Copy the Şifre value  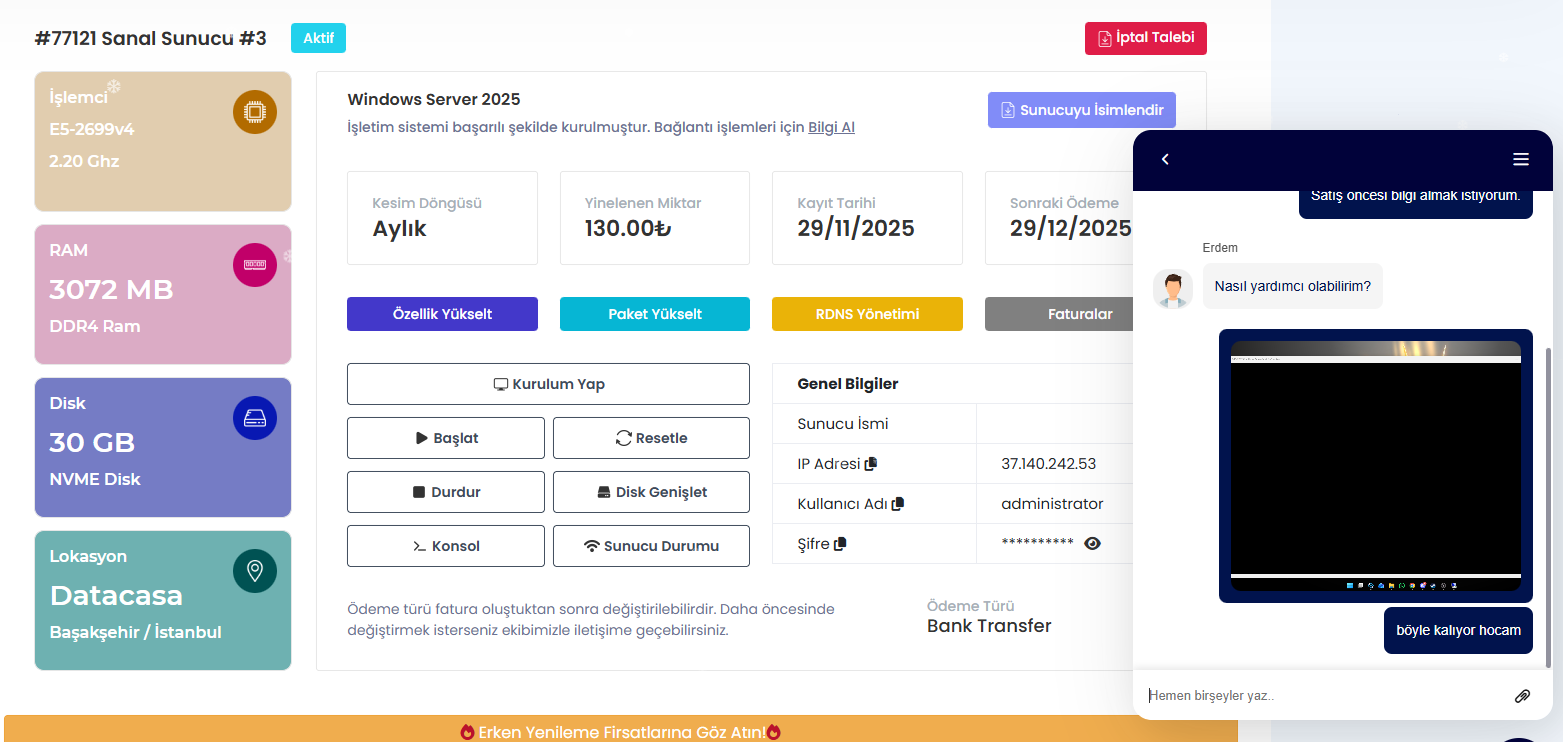[840, 544]
